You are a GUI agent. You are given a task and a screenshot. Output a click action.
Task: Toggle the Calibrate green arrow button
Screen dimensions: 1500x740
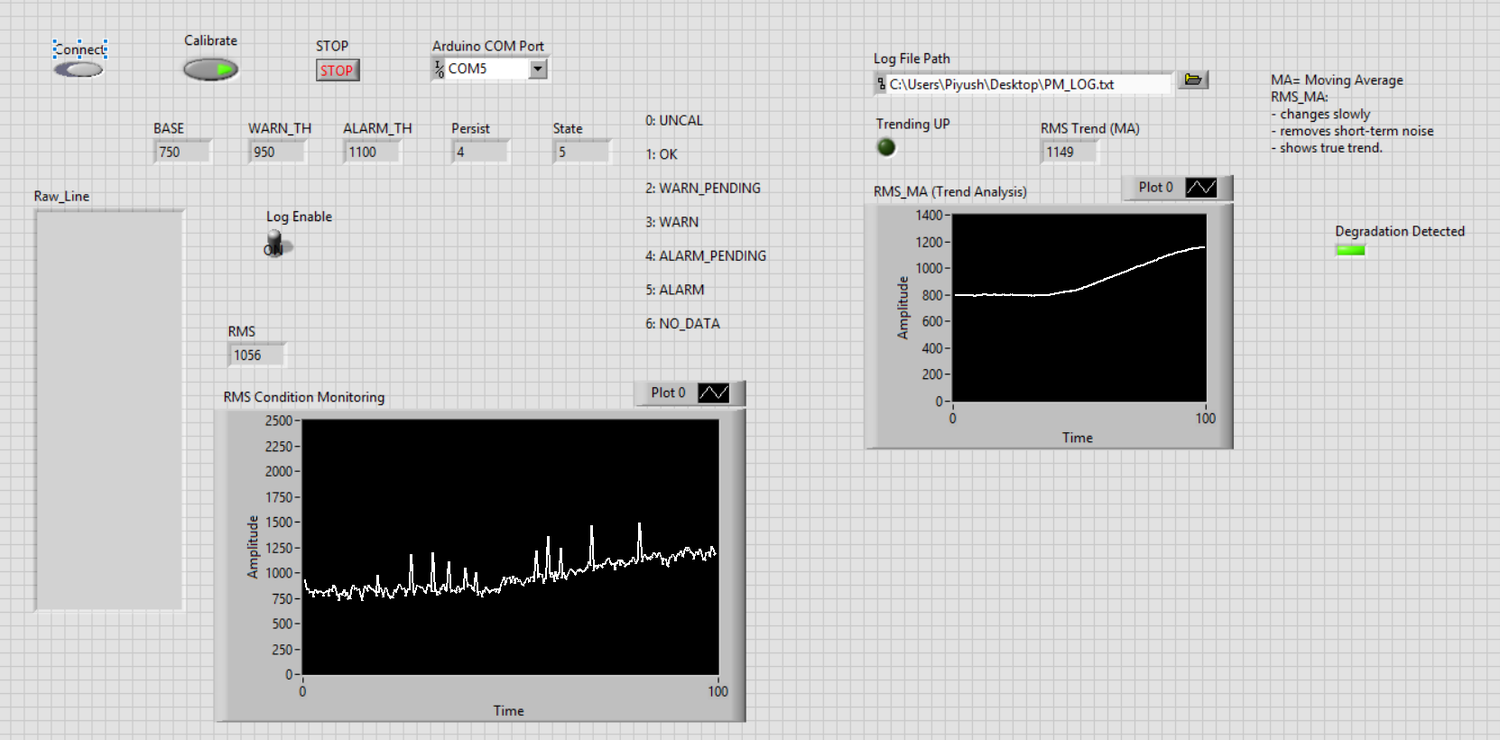pos(210,69)
